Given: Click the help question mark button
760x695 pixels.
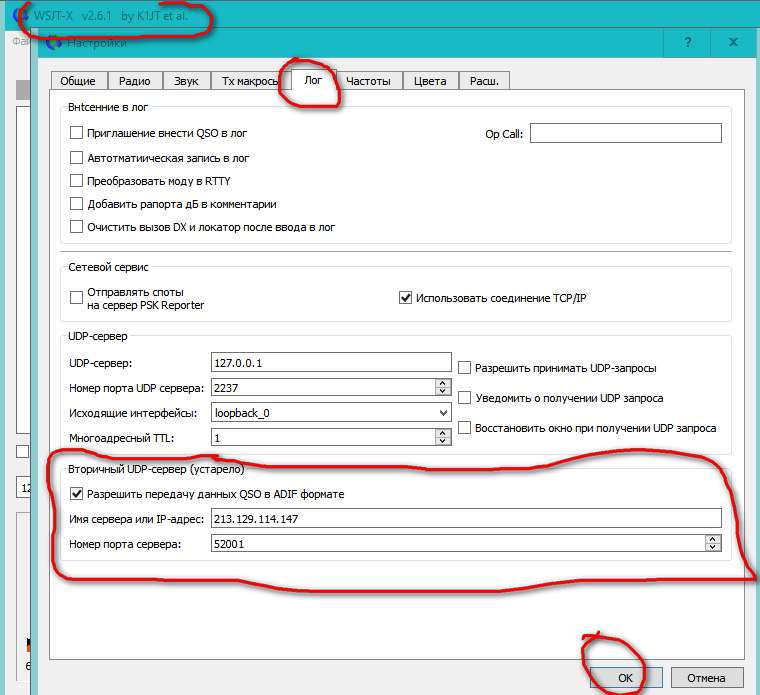Looking at the screenshot, I should (x=688, y=43).
